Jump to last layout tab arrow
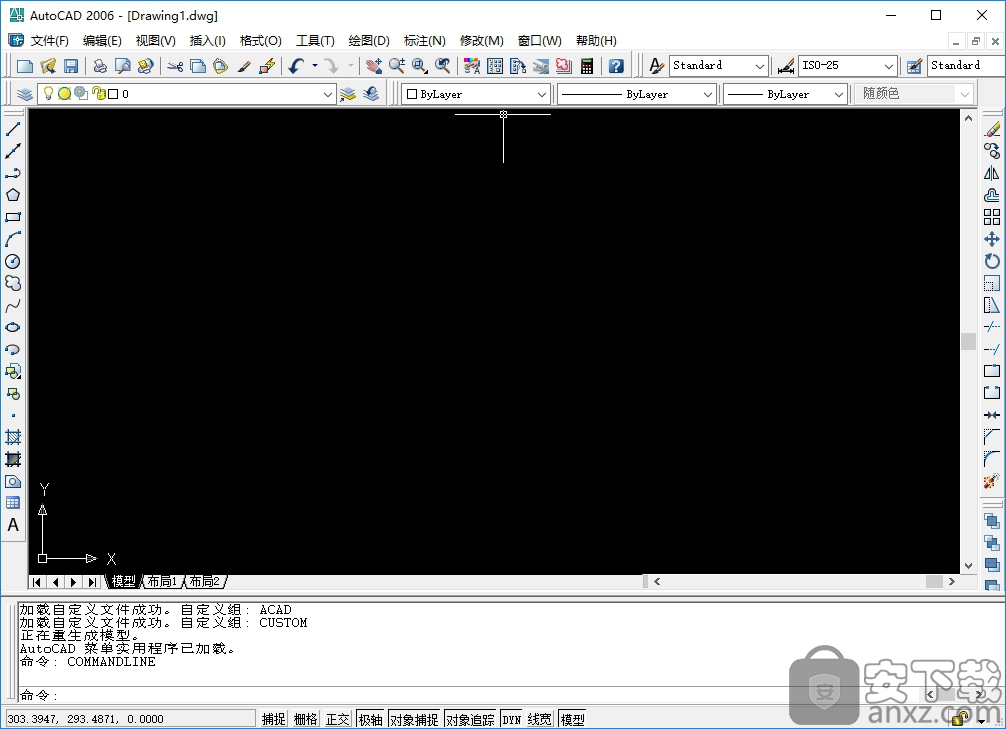 92,582
